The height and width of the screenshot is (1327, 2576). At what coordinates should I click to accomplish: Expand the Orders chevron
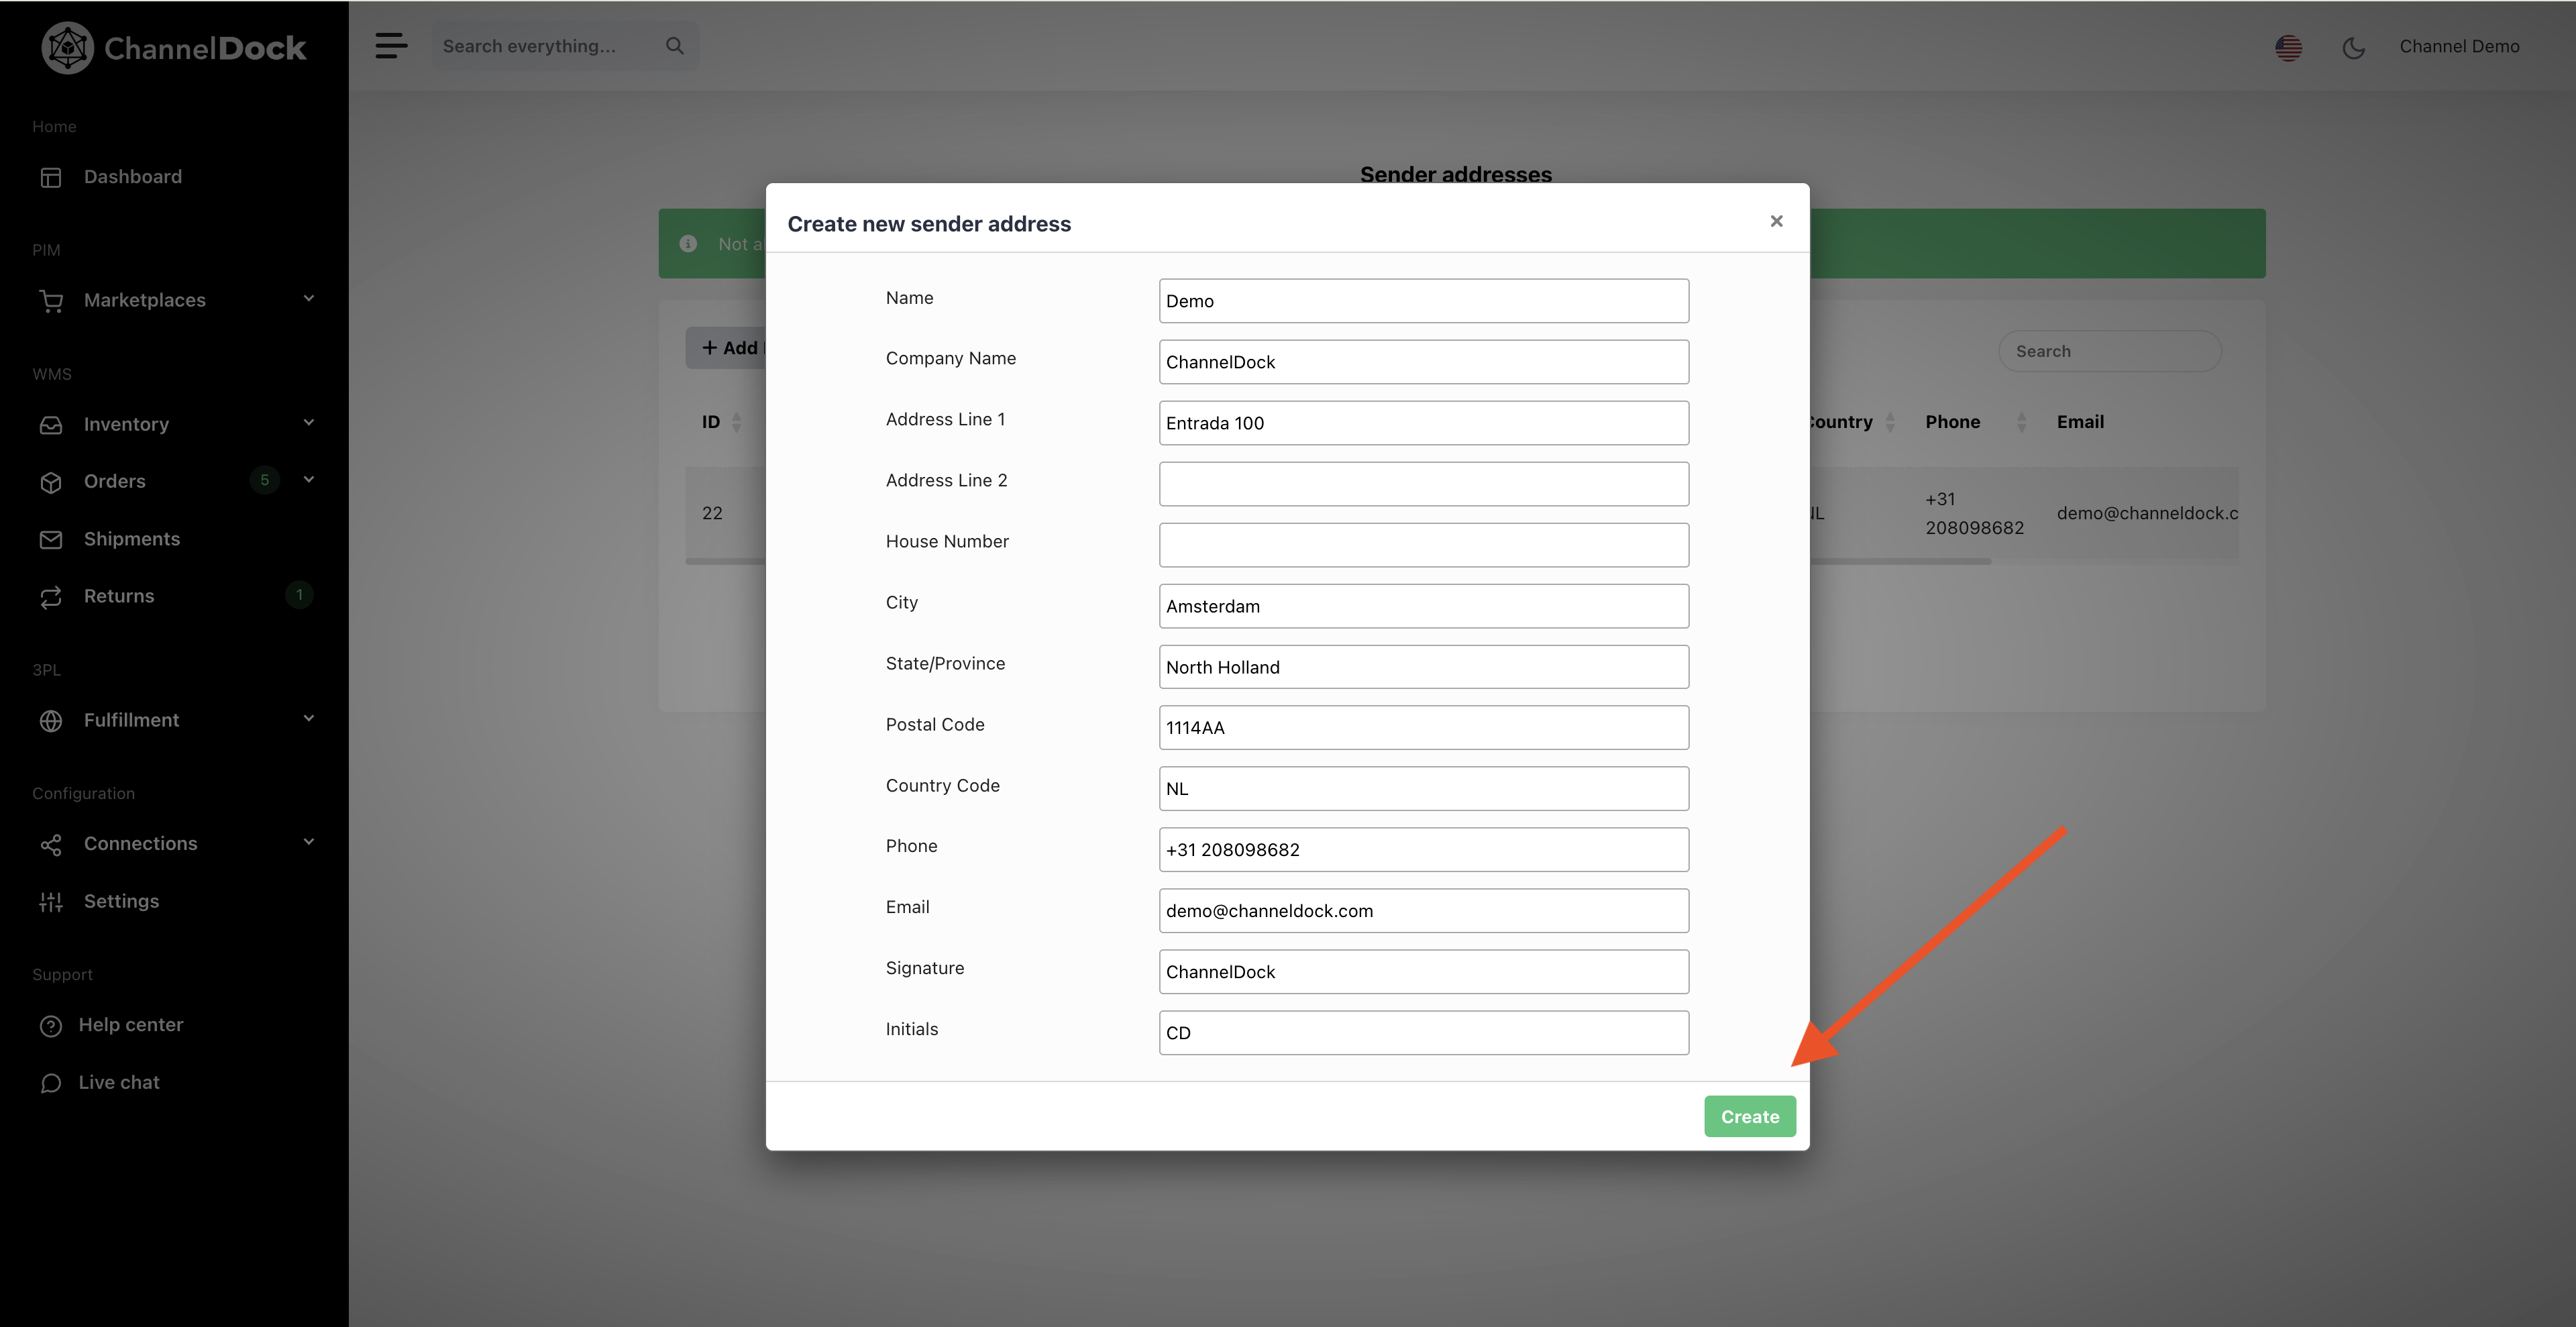pyautogui.click(x=309, y=479)
